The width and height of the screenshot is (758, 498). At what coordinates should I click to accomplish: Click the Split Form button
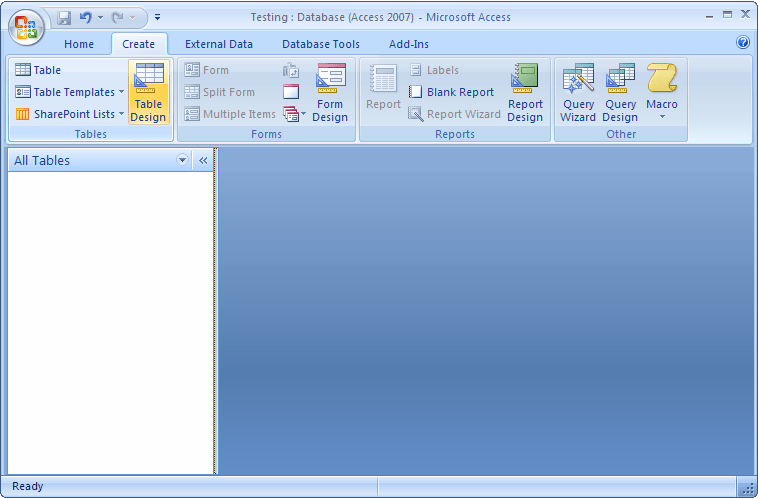[x=219, y=92]
